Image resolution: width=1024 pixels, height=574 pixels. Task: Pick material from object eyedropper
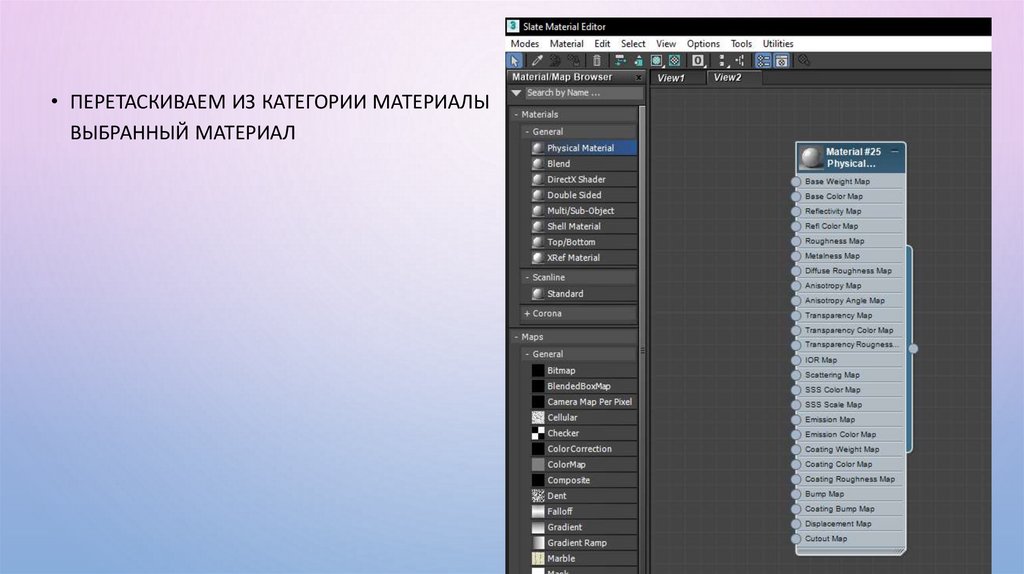(537, 61)
